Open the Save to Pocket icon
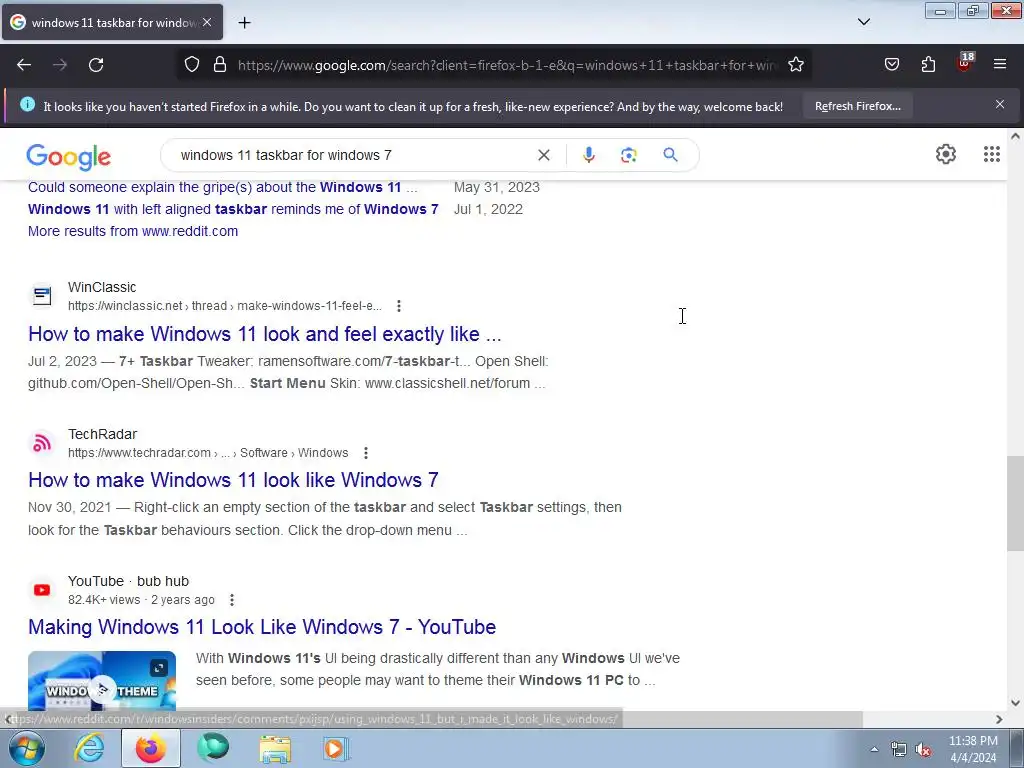Viewport: 1024px width, 768px height. [891, 65]
